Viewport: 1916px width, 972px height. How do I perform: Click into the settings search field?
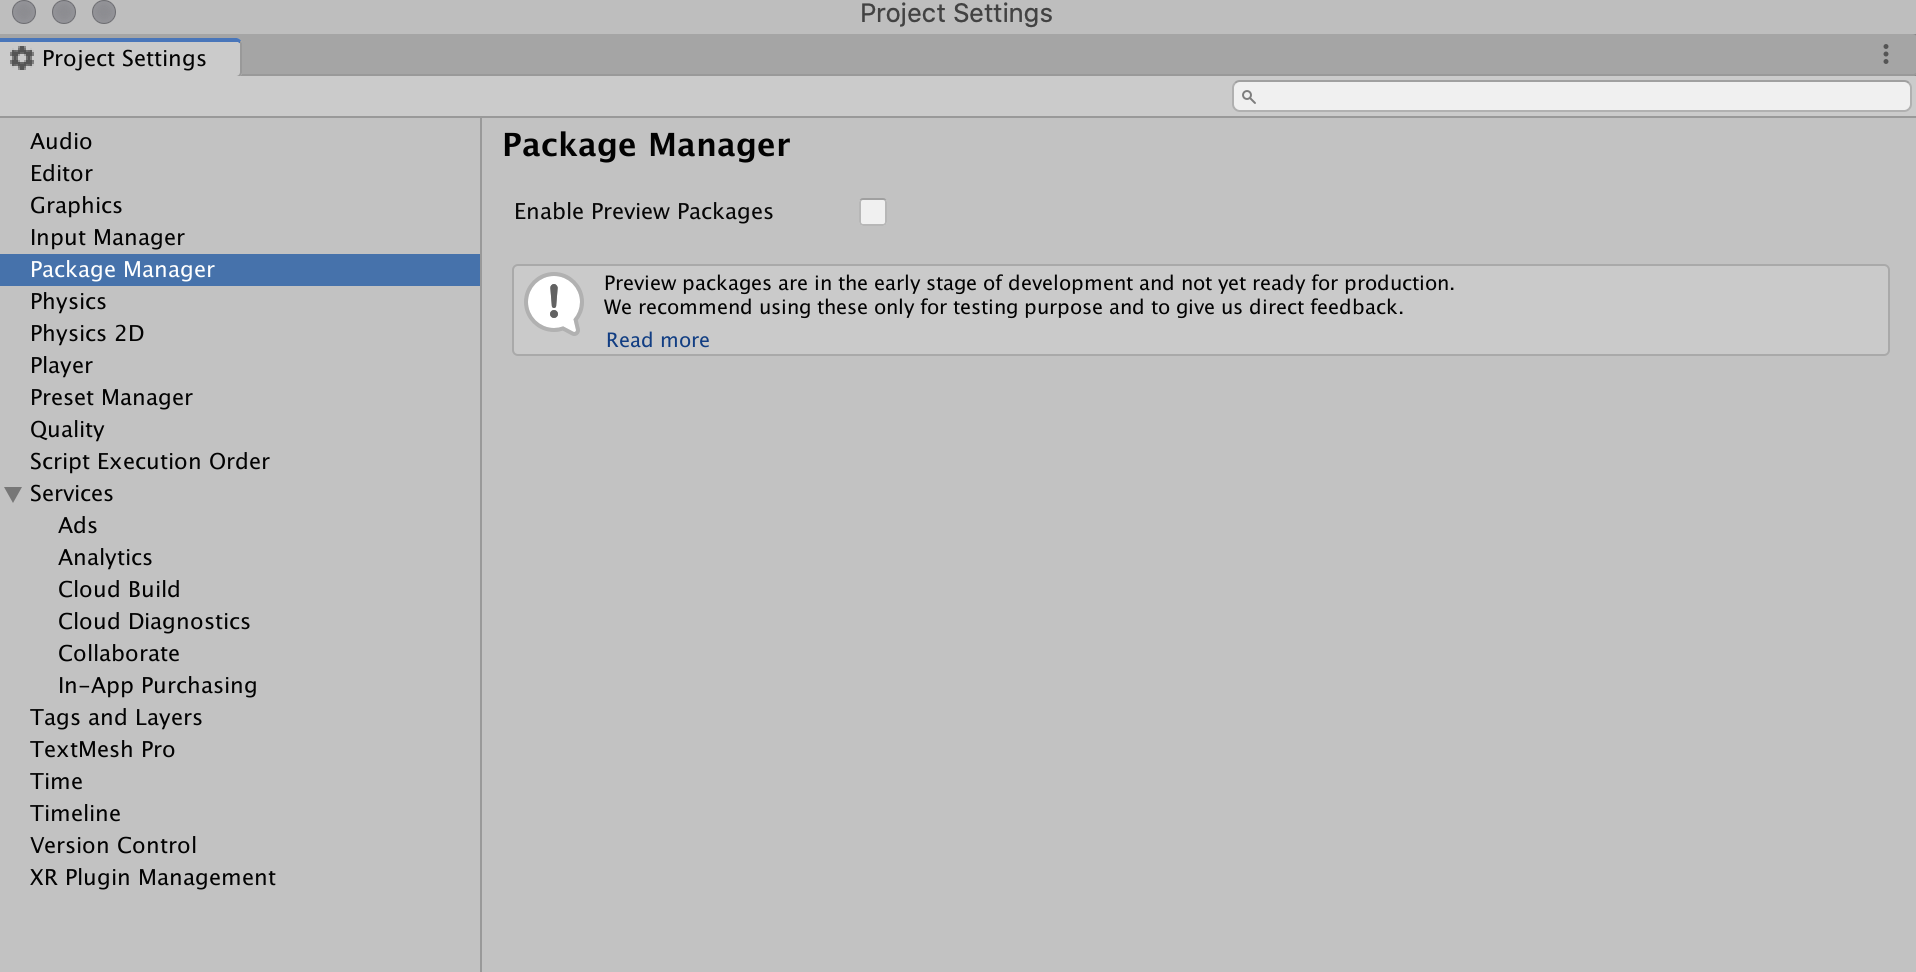[x=1580, y=97]
